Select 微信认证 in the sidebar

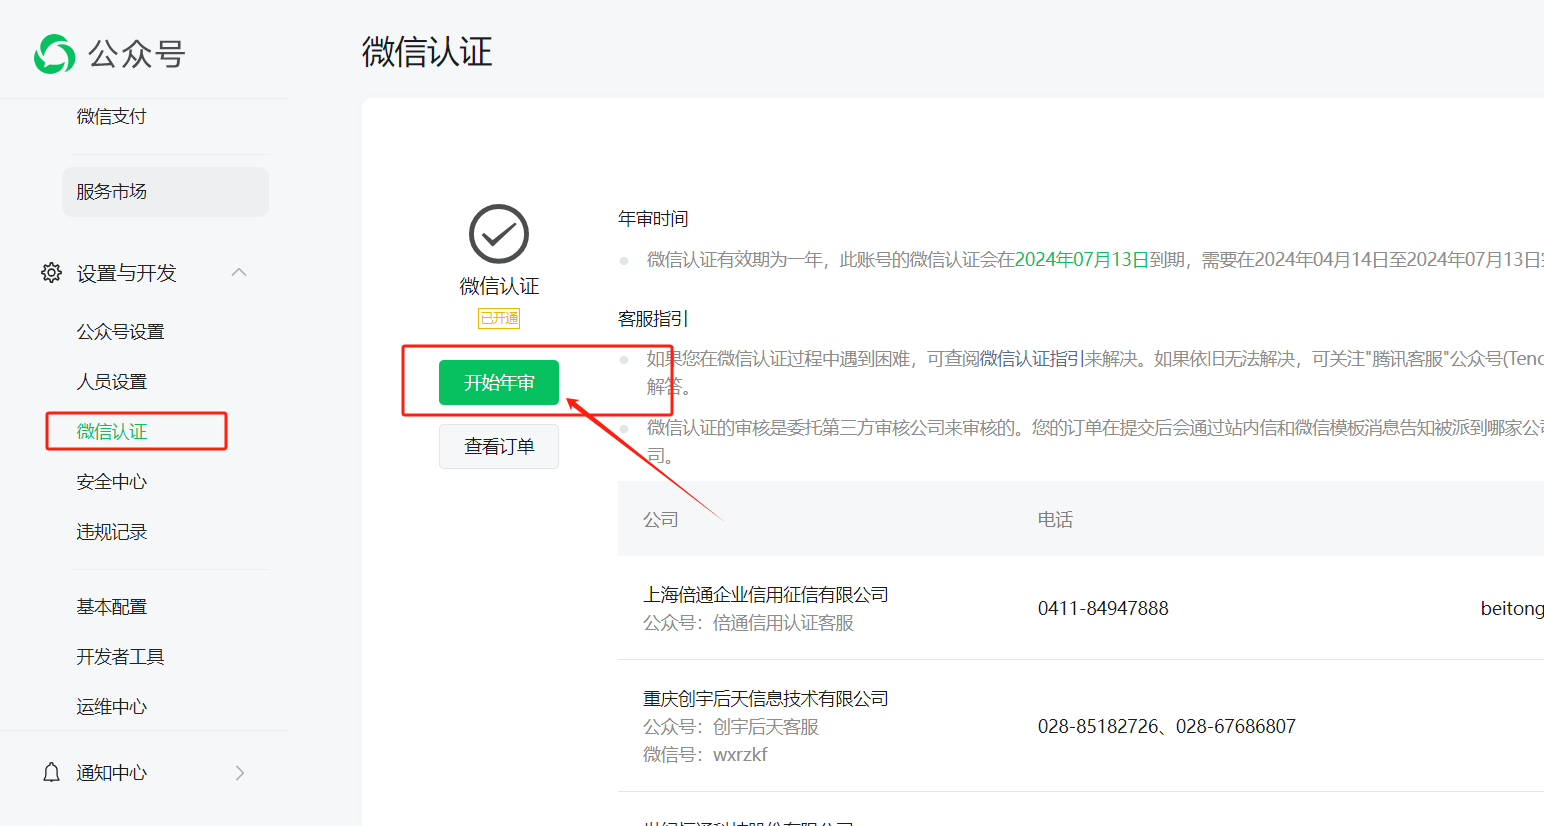[112, 432]
